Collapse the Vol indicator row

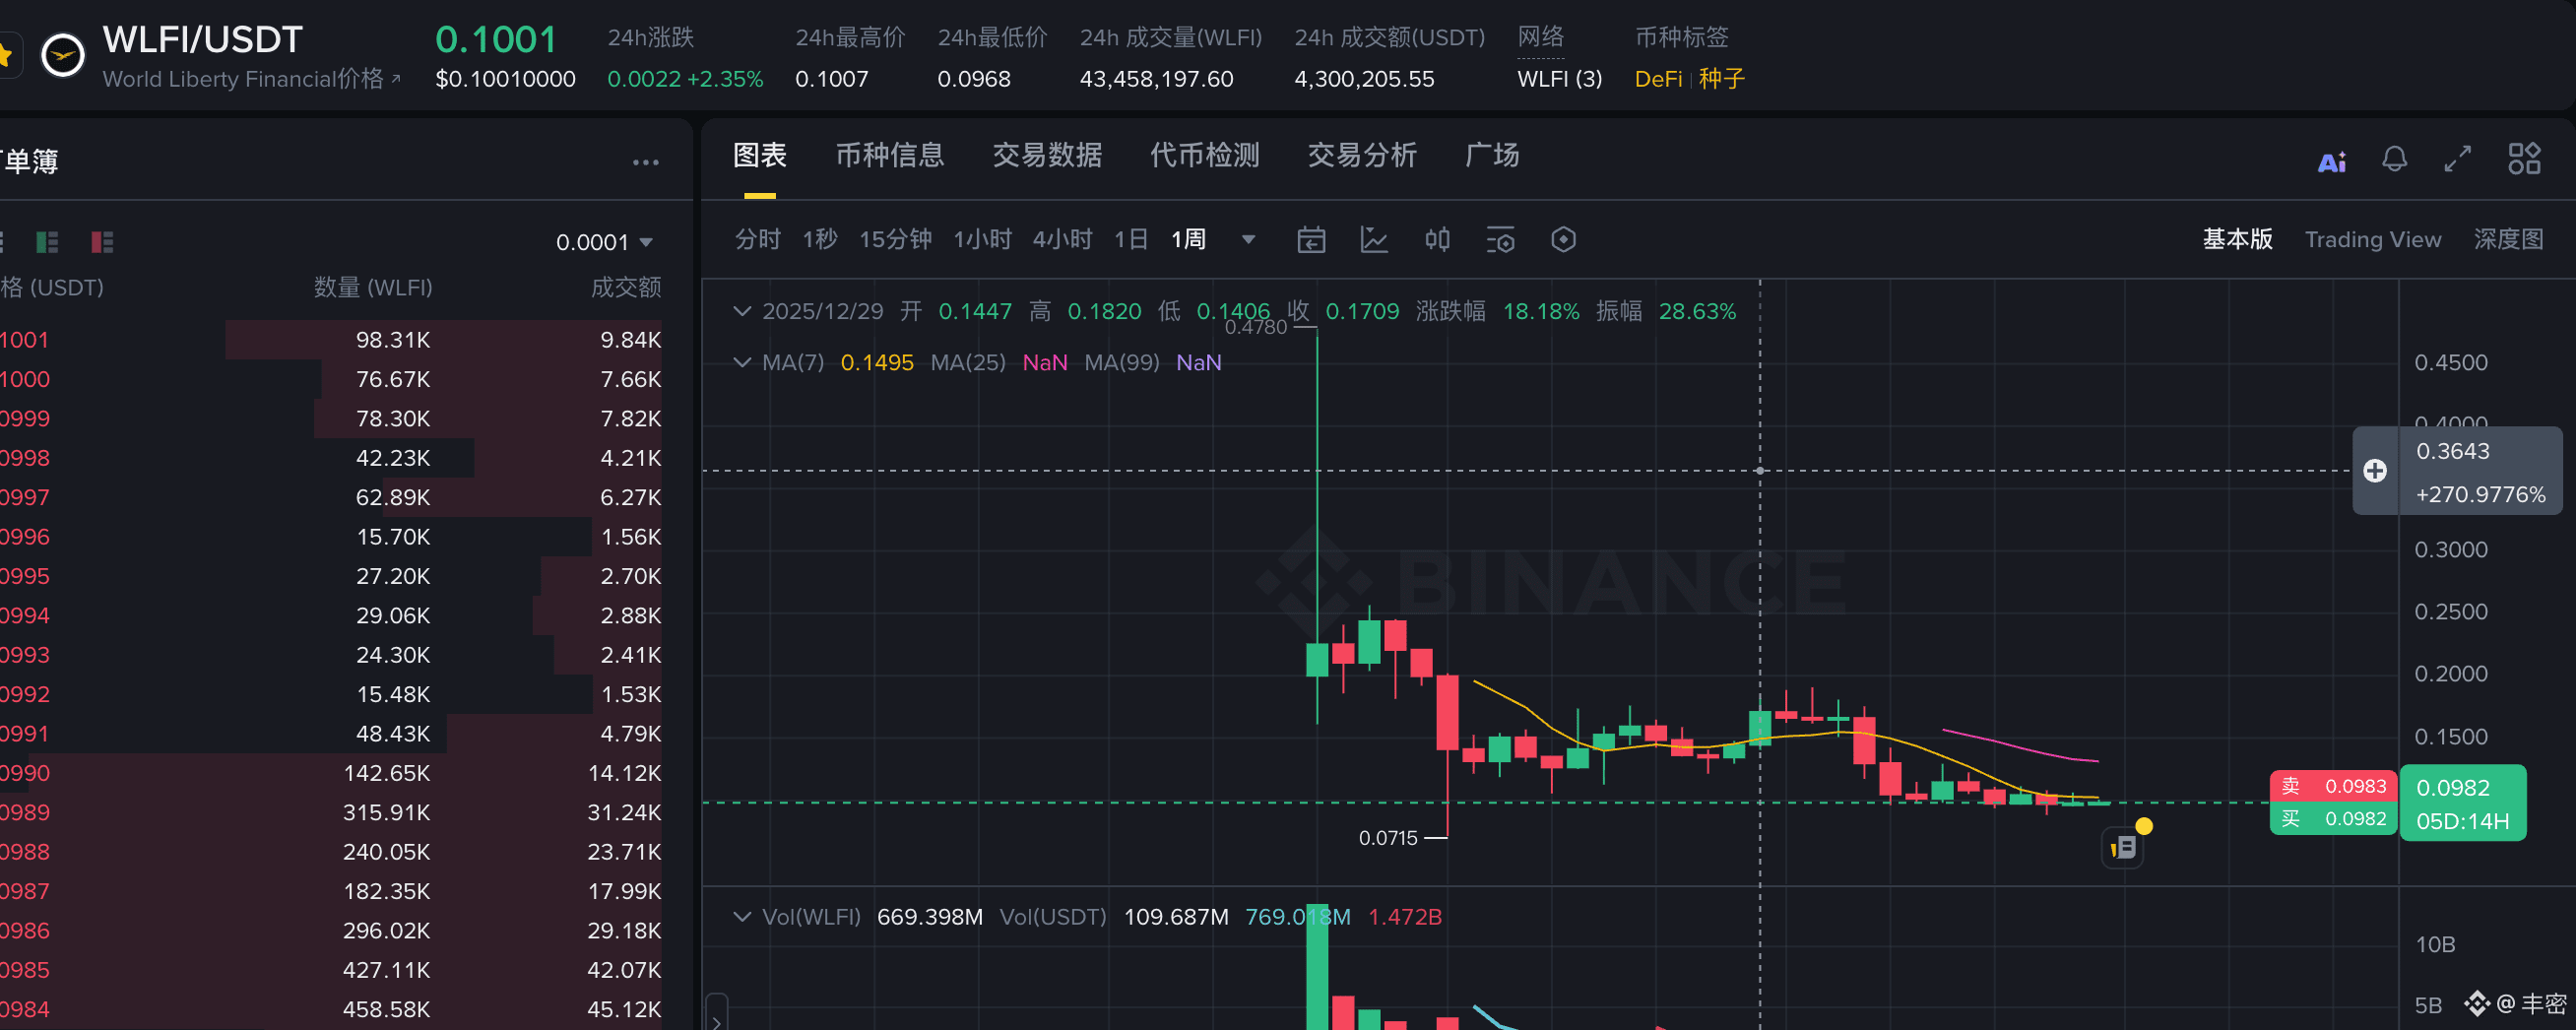(742, 917)
